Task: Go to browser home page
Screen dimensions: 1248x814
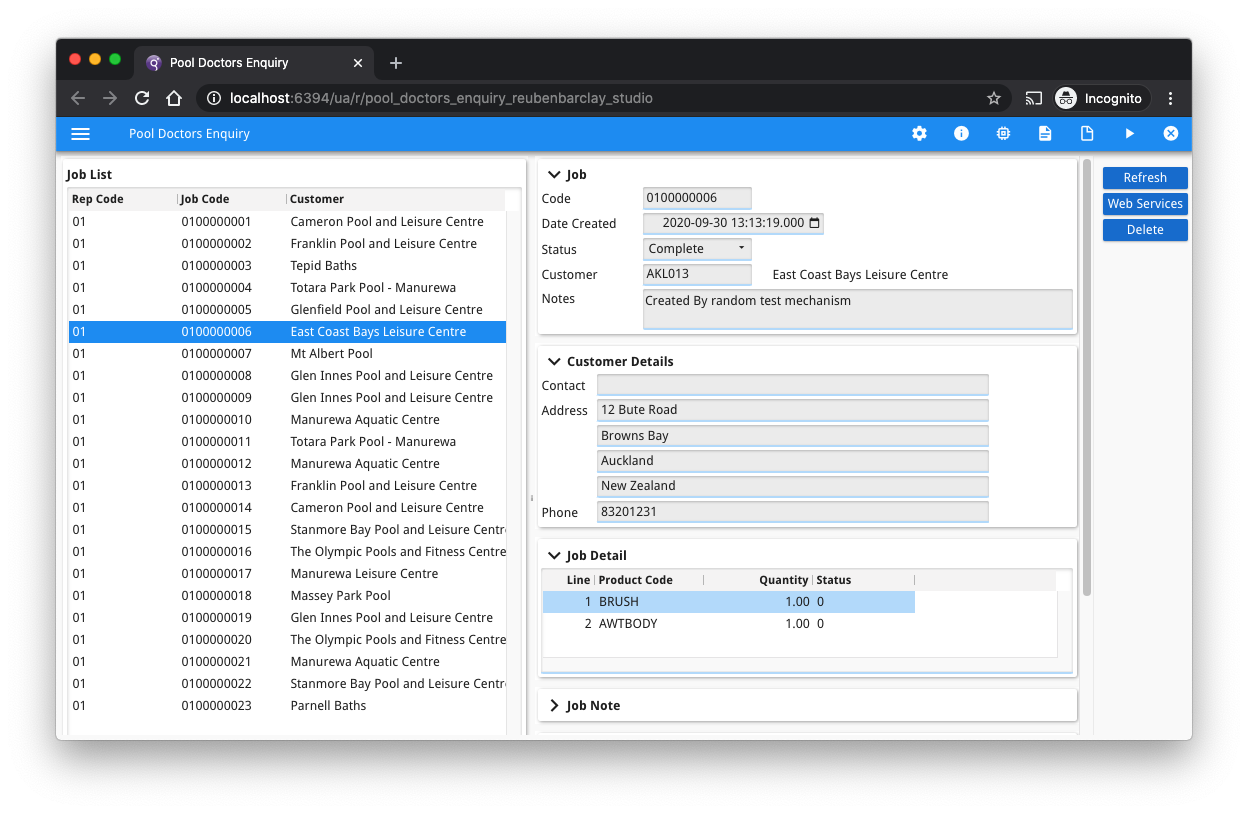Action: 174,98
